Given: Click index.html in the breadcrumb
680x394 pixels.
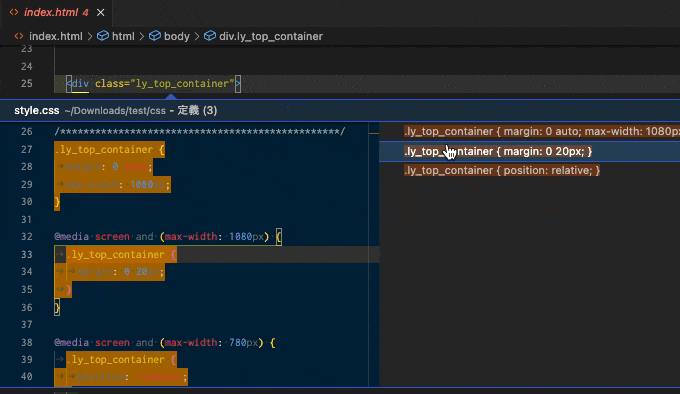Looking at the screenshot, I should [x=56, y=36].
